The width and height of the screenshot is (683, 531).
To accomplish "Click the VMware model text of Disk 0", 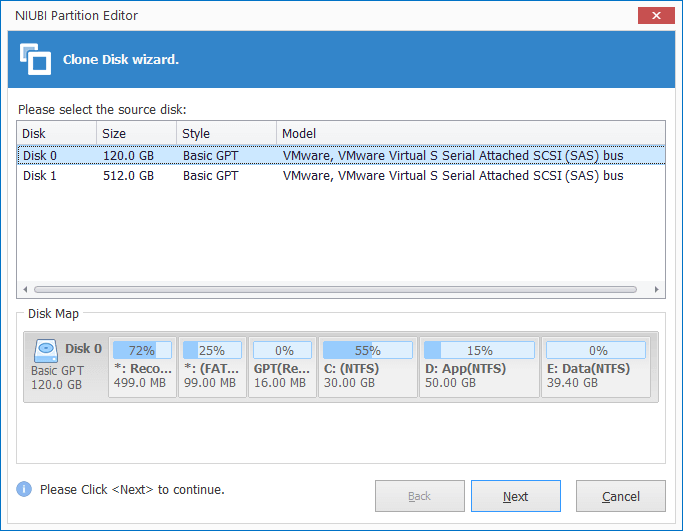I will pos(453,156).
